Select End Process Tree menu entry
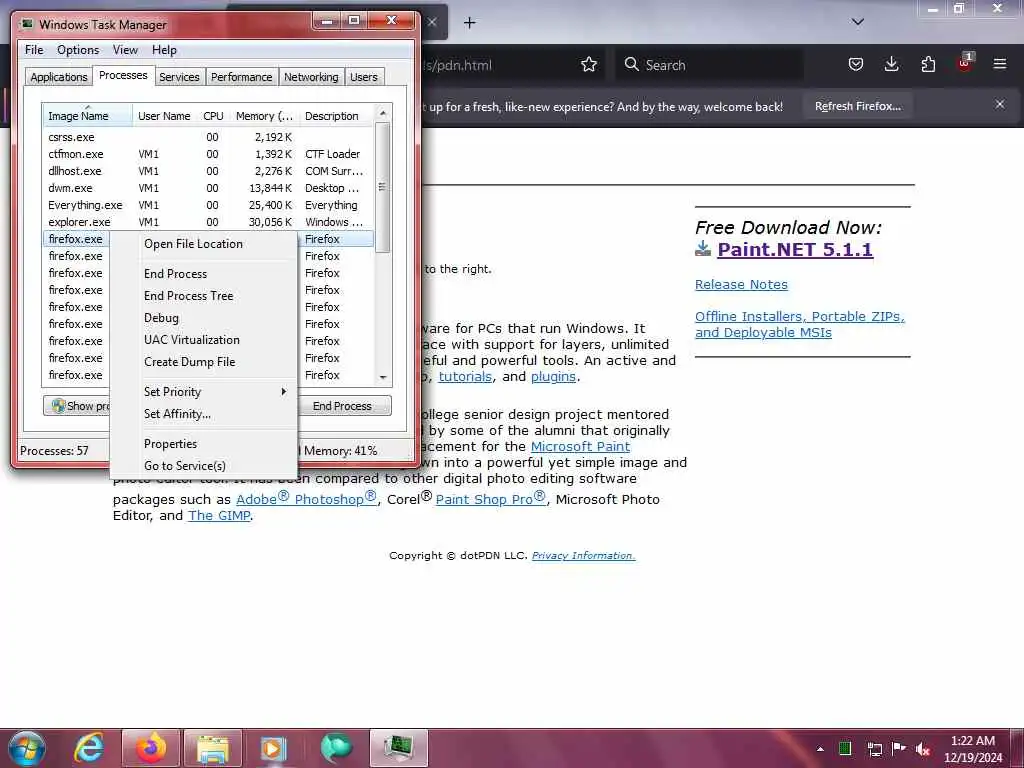The height and width of the screenshot is (768, 1024). [204, 296]
